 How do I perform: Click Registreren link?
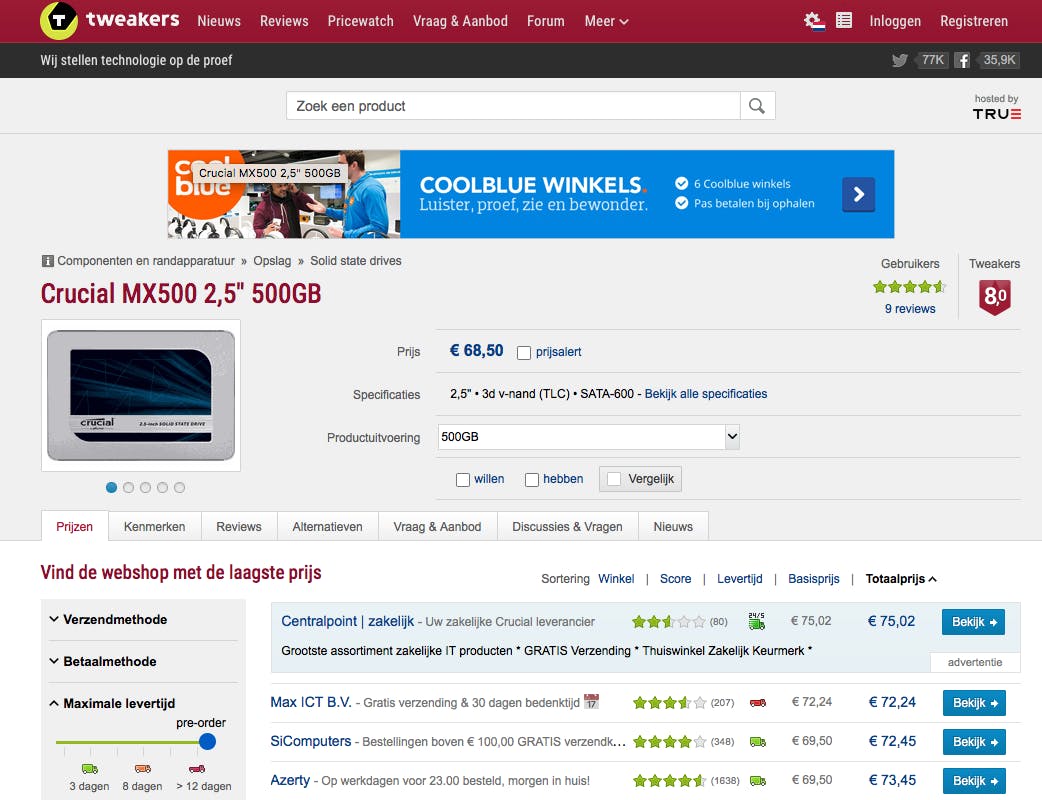pos(974,21)
